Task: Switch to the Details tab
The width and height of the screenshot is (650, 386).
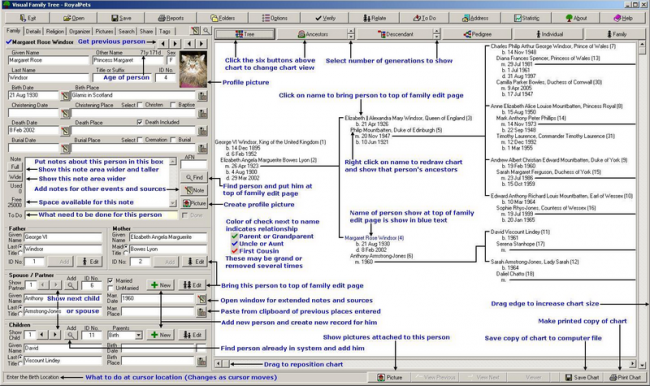Action: tap(33, 32)
